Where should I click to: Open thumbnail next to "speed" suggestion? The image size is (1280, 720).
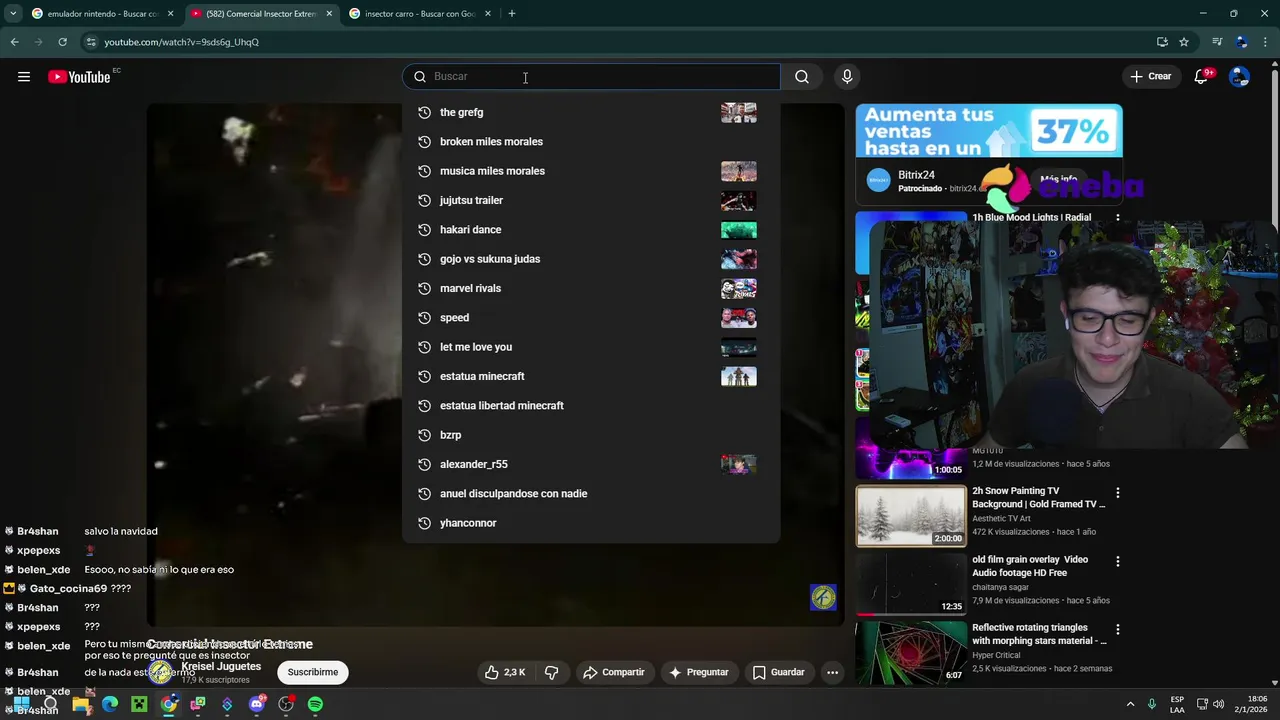[x=739, y=318]
